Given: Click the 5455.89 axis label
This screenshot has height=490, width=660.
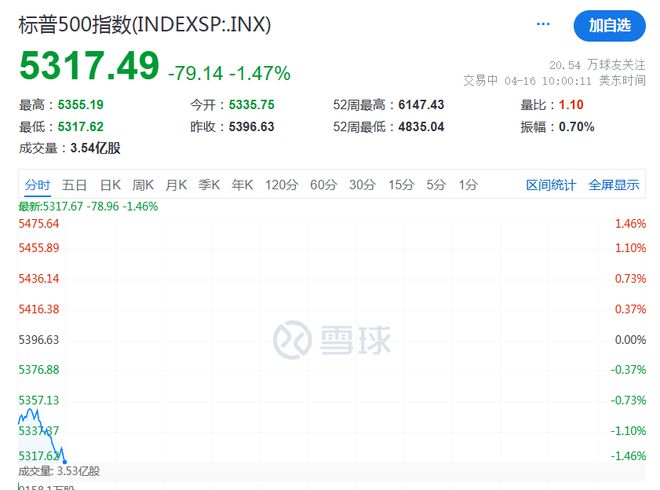Looking at the screenshot, I should pyautogui.click(x=39, y=248).
